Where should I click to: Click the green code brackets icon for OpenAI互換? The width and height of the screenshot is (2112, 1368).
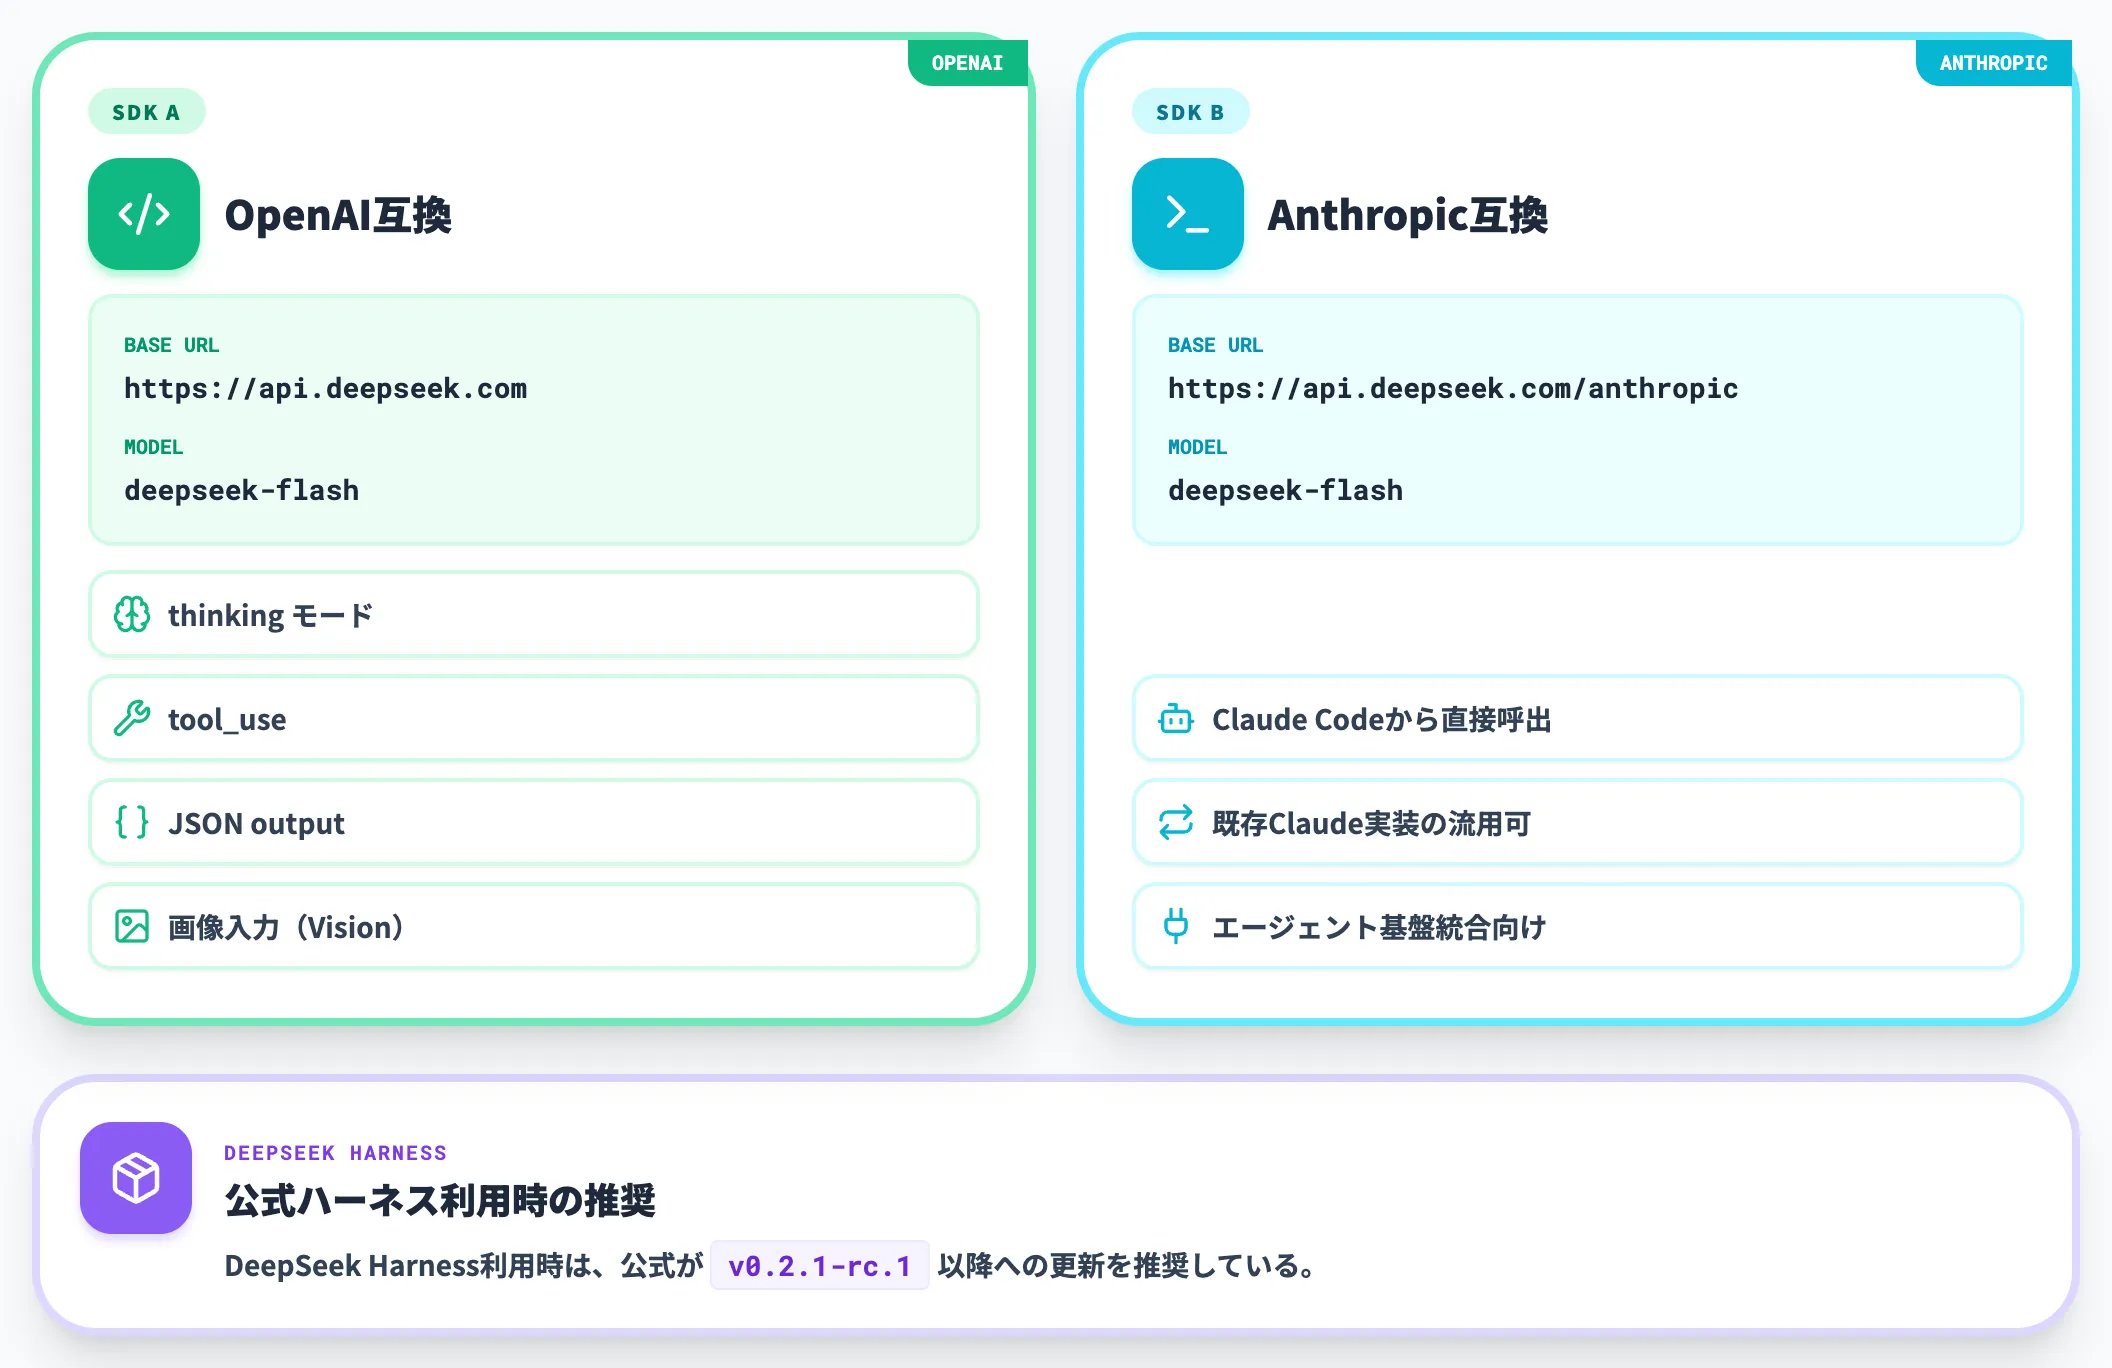coord(144,214)
